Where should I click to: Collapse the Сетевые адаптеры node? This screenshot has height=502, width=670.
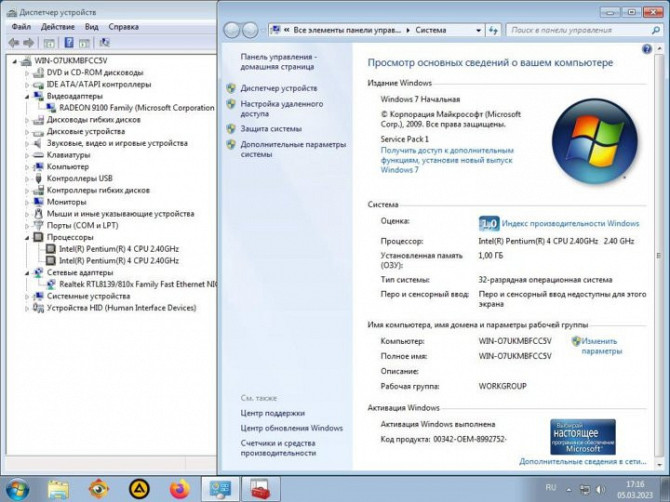point(27,273)
